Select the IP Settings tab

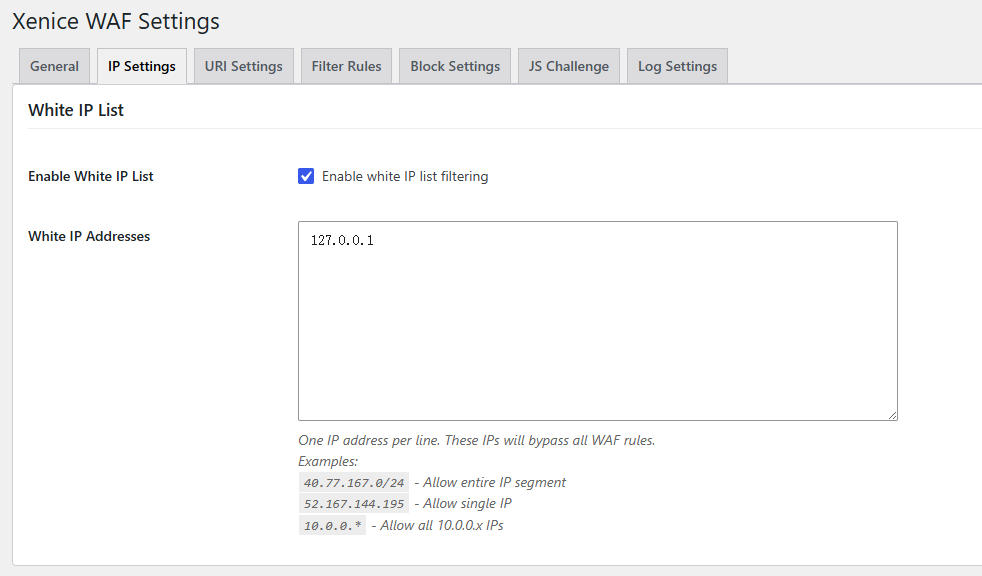pyautogui.click(x=142, y=66)
